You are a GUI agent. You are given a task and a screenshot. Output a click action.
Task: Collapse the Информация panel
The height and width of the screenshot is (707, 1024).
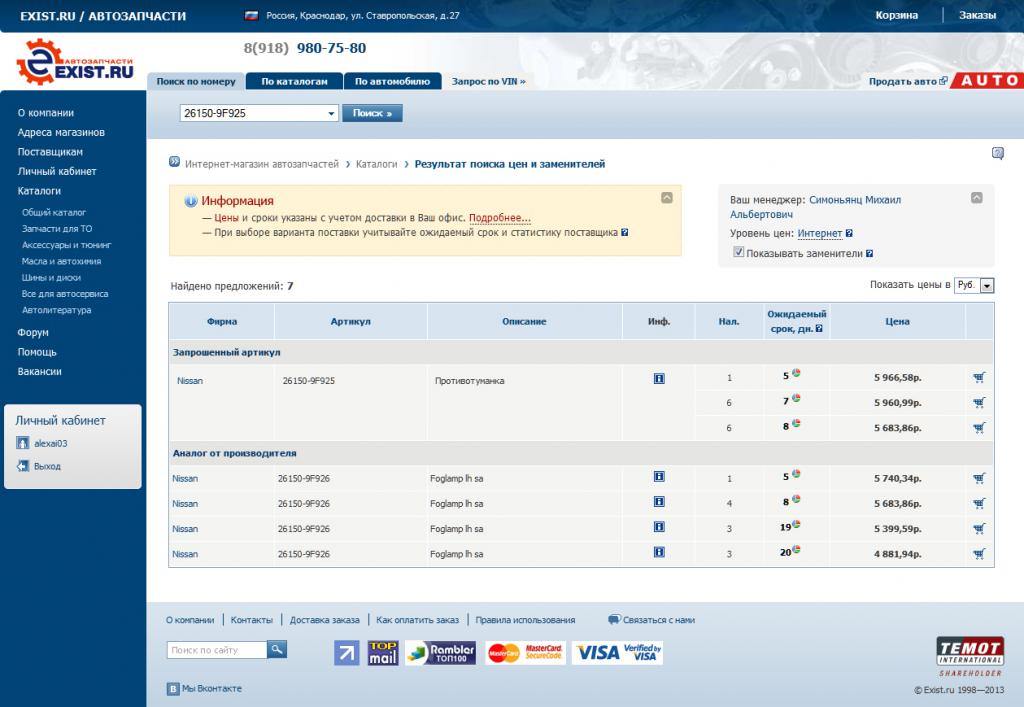point(666,198)
